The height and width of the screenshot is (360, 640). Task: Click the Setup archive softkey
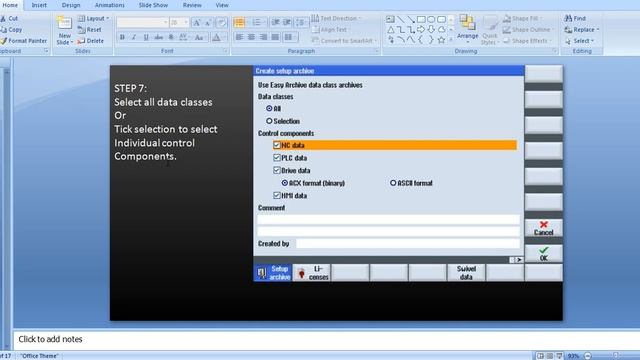pyautogui.click(x=273, y=273)
